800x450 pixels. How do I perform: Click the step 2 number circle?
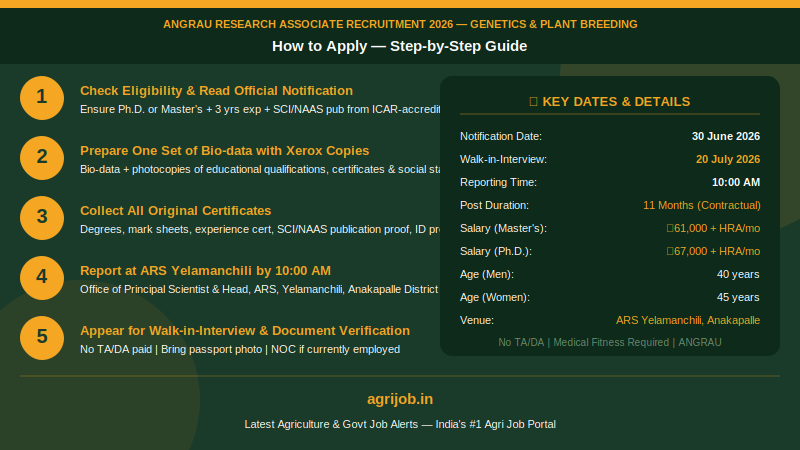pos(42,158)
